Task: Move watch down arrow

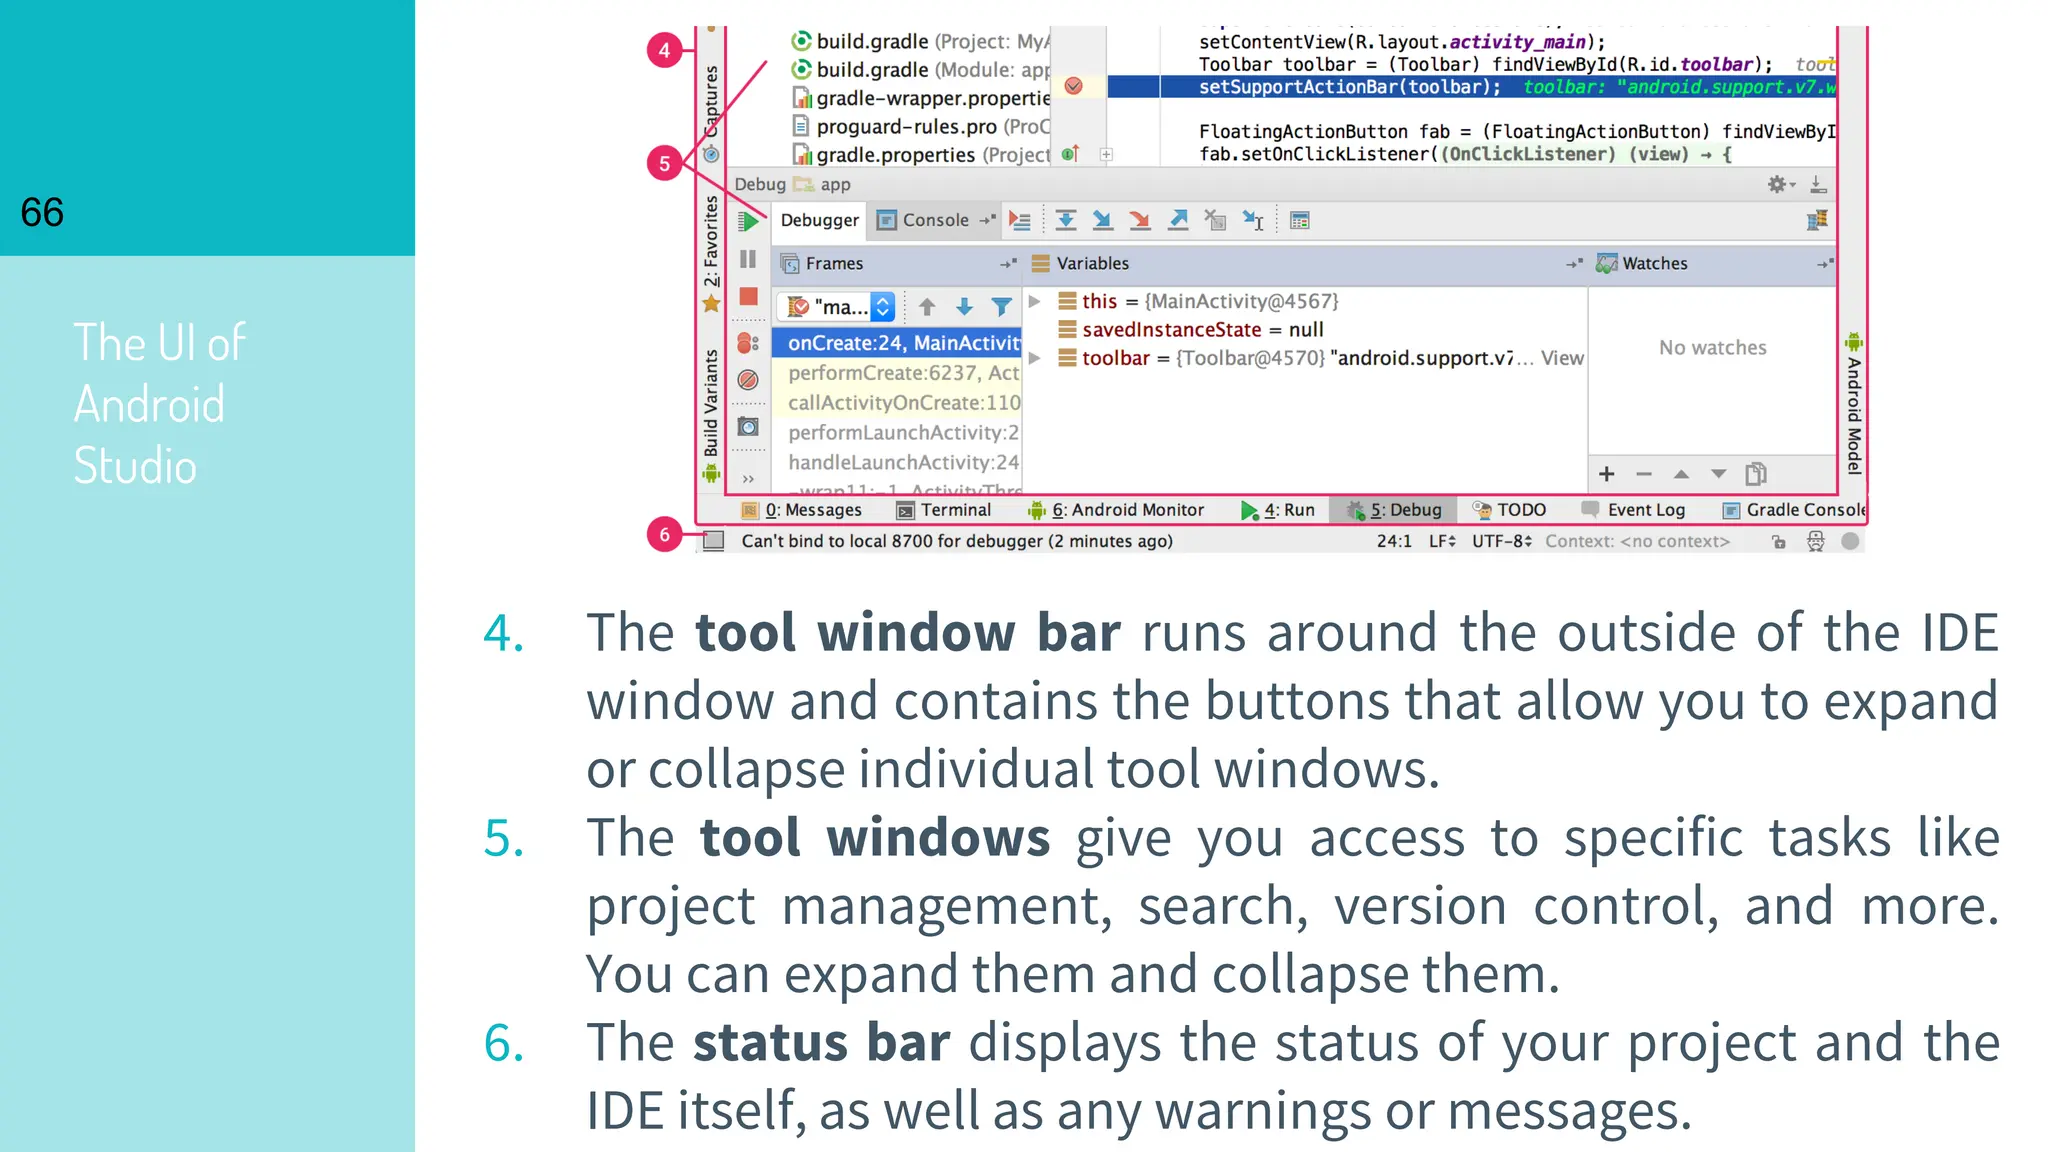Action: tap(1718, 474)
